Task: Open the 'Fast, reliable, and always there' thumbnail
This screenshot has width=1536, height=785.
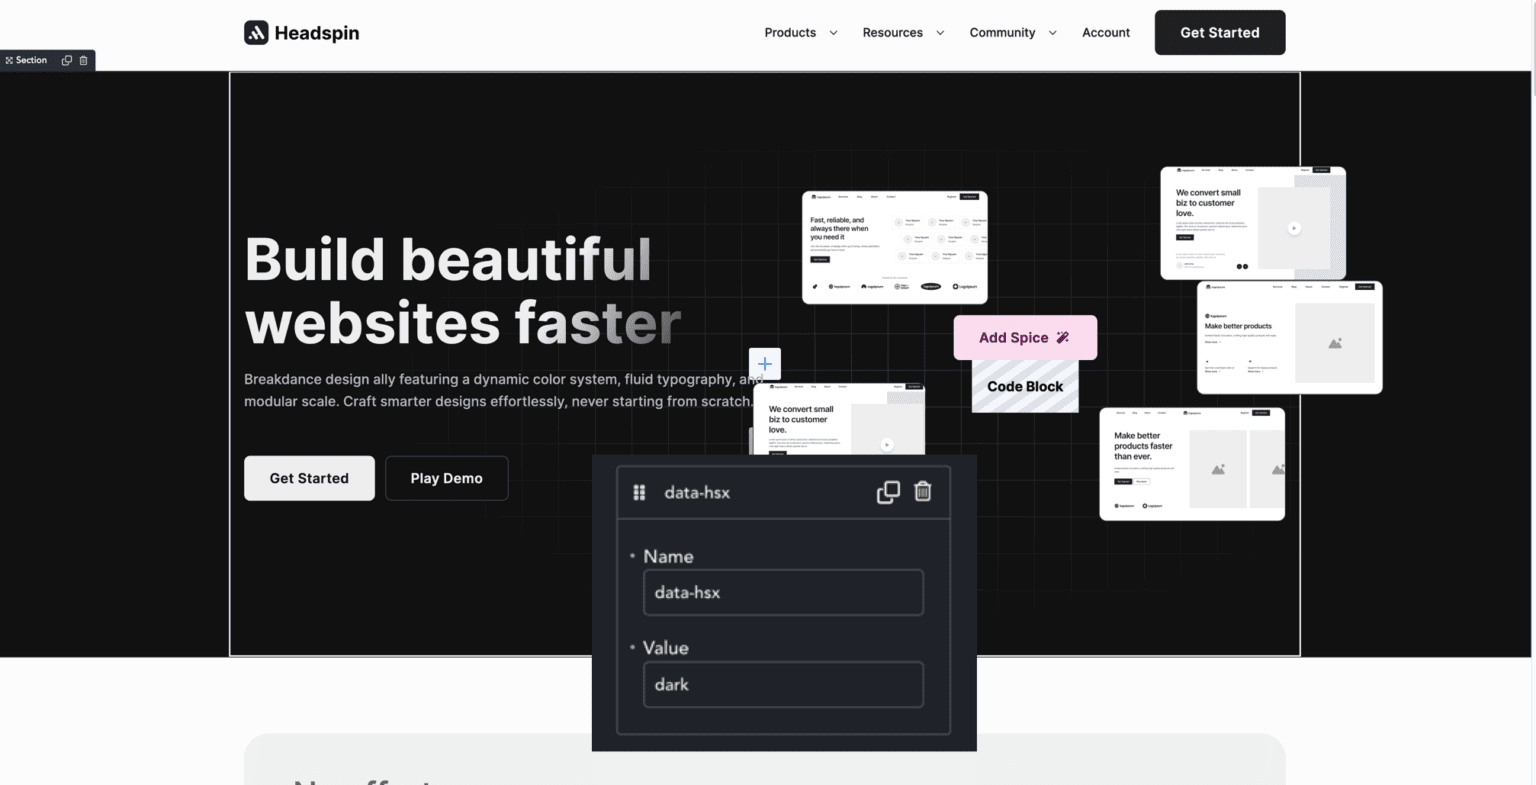Action: click(x=894, y=247)
